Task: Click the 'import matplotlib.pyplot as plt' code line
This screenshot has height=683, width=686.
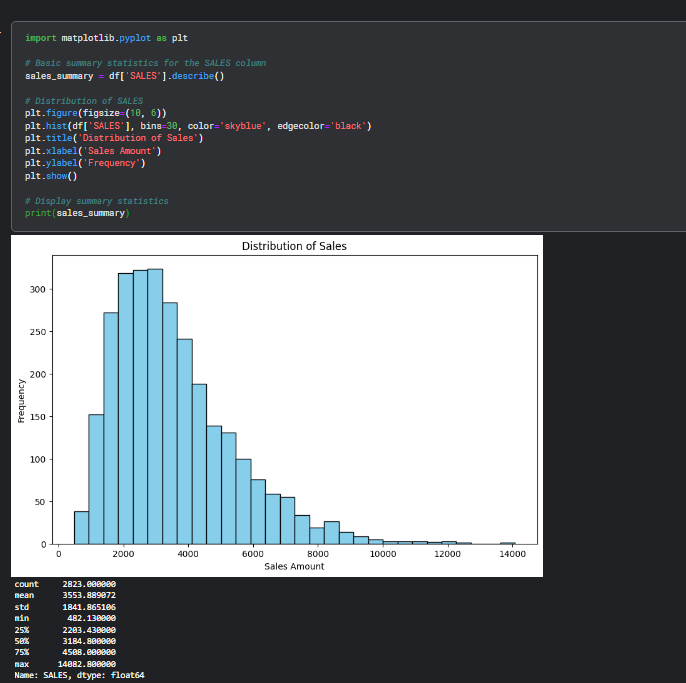Action: (106, 38)
